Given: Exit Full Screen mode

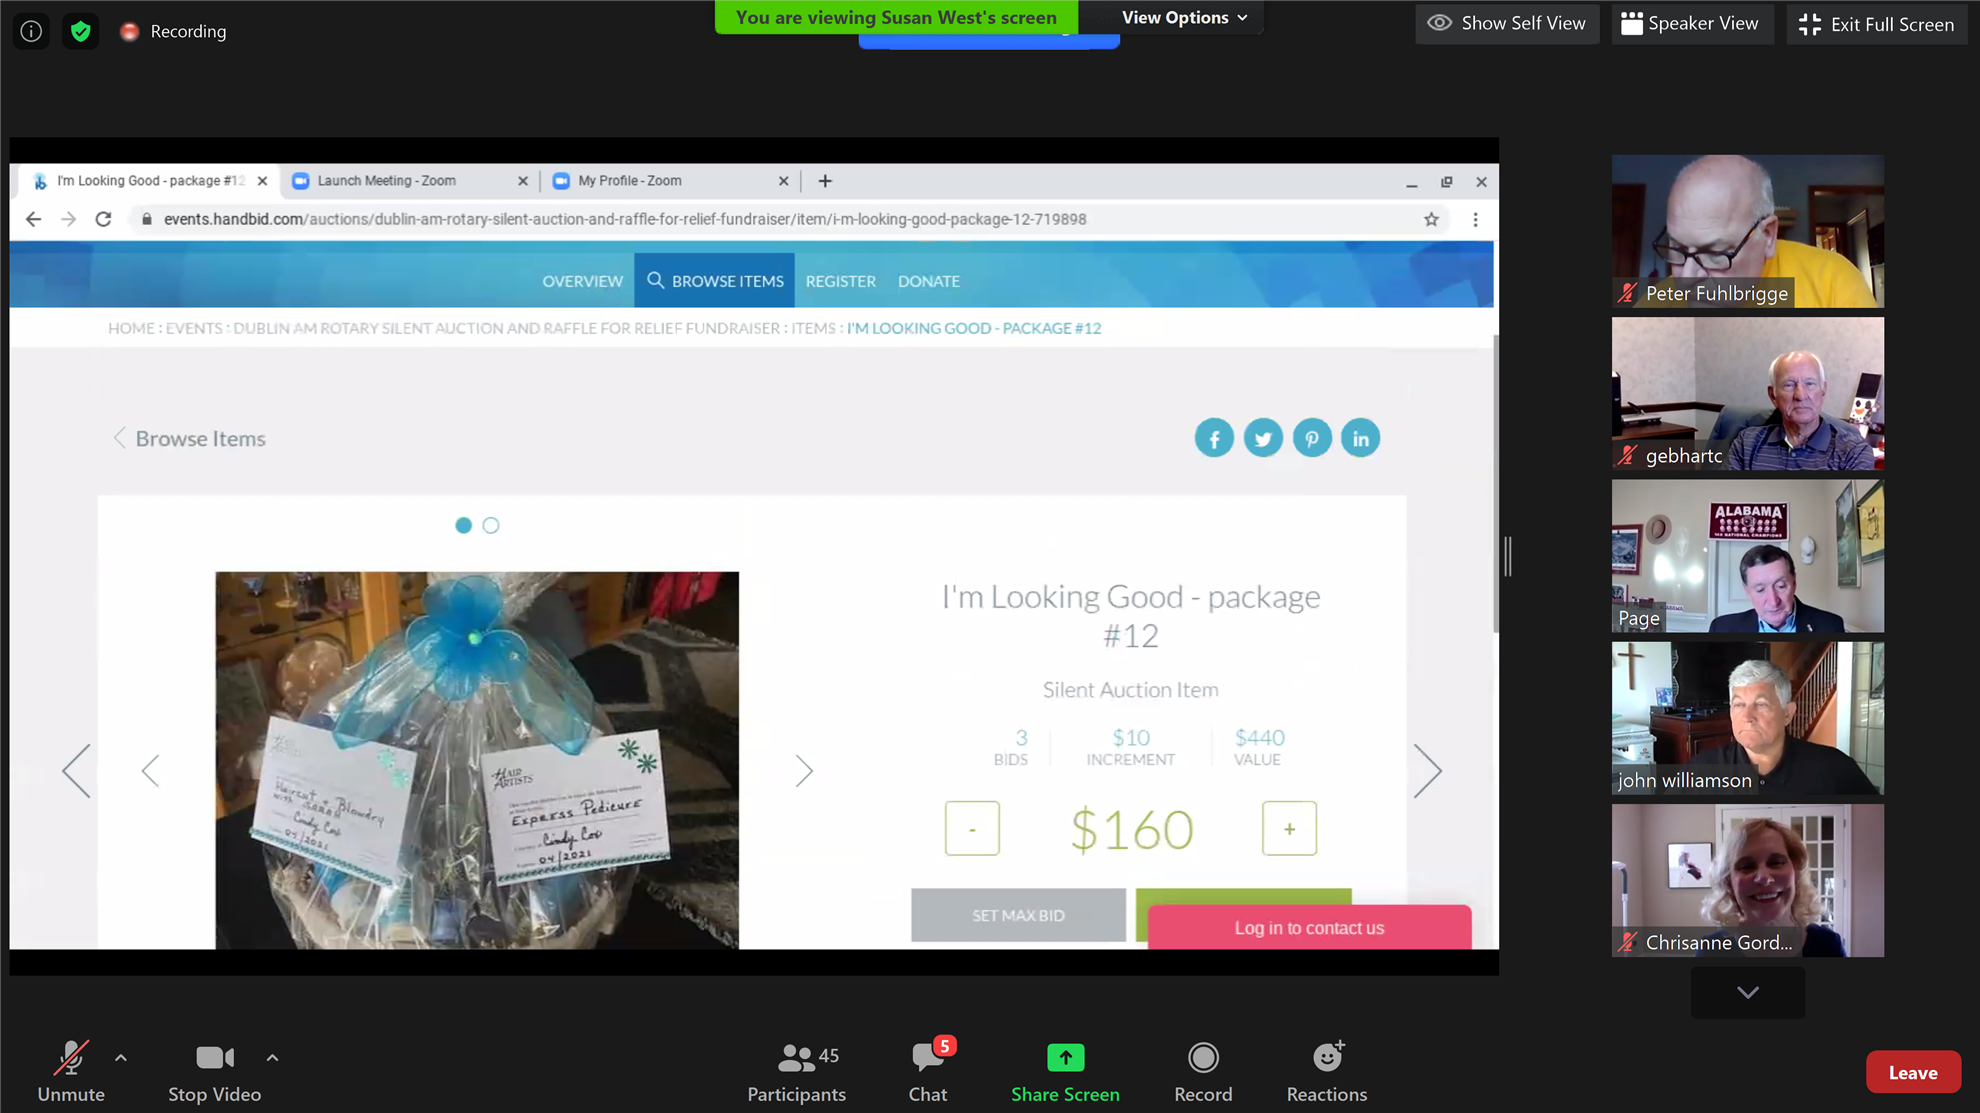Looking at the screenshot, I should point(1877,24).
